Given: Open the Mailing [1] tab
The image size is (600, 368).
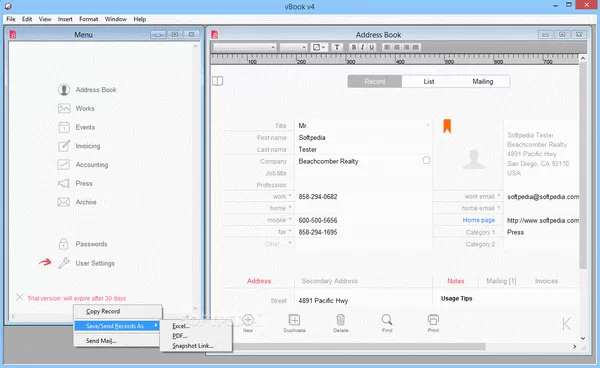Looking at the screenshot, I should pos(501,281).
